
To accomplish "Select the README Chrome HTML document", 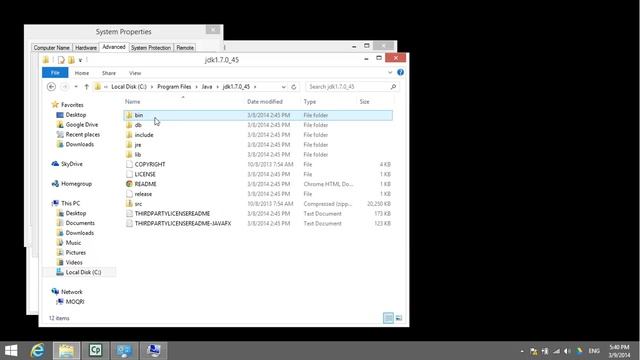I will 258,184.
